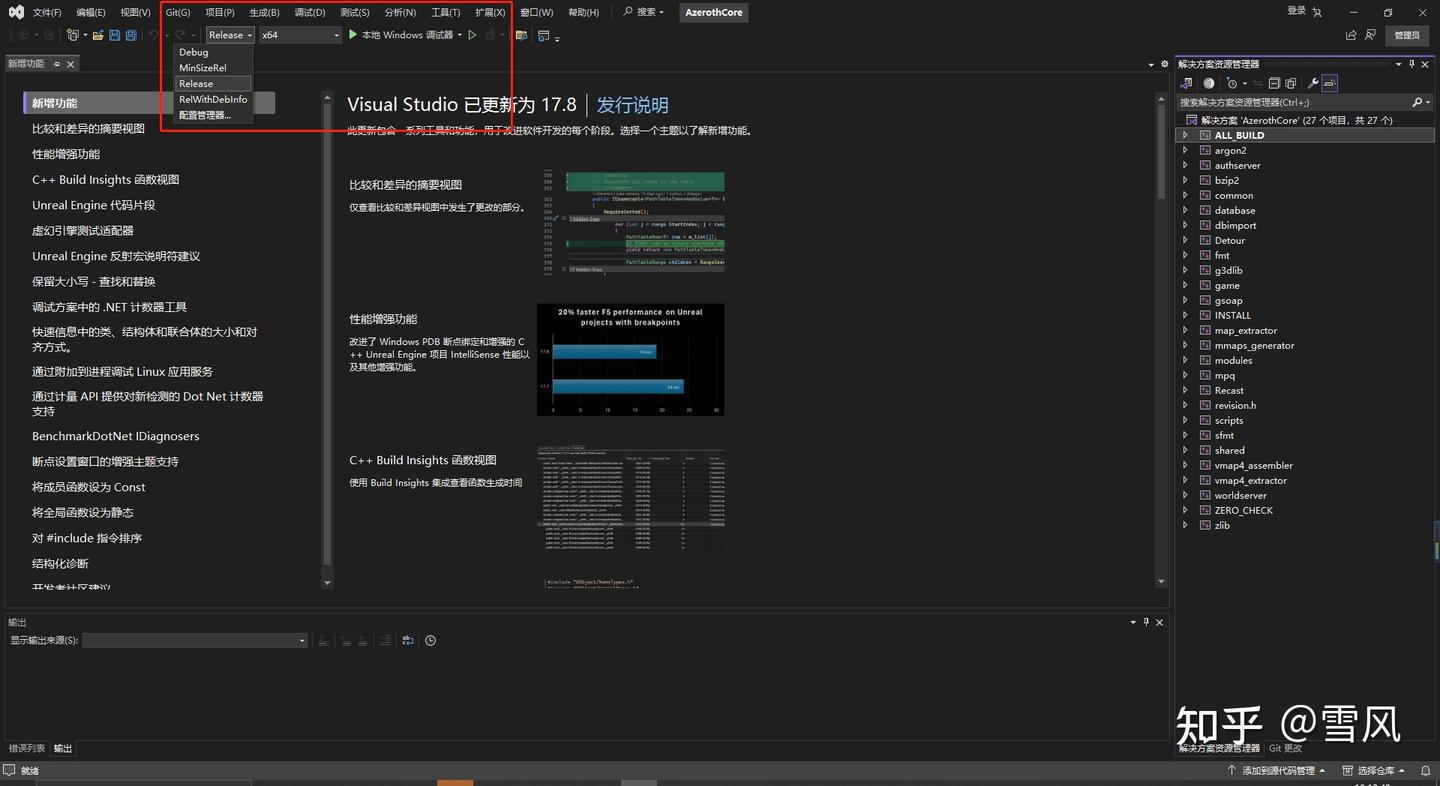The width and height of the screenshot is (1440, 786).
Task: Expand the worldserver project node
Action: pos(1185,495)
